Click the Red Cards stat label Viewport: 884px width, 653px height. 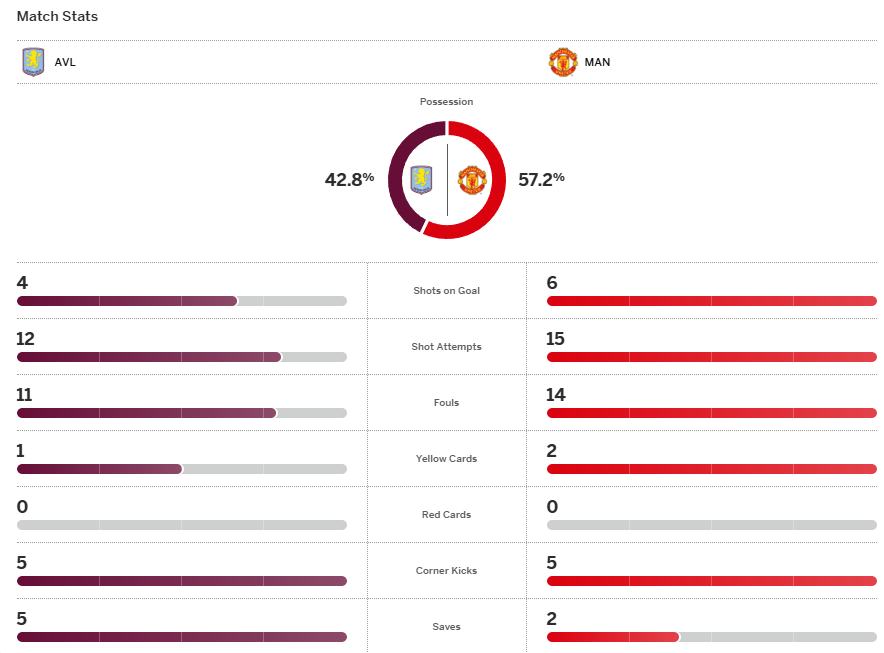click(446, 515)
